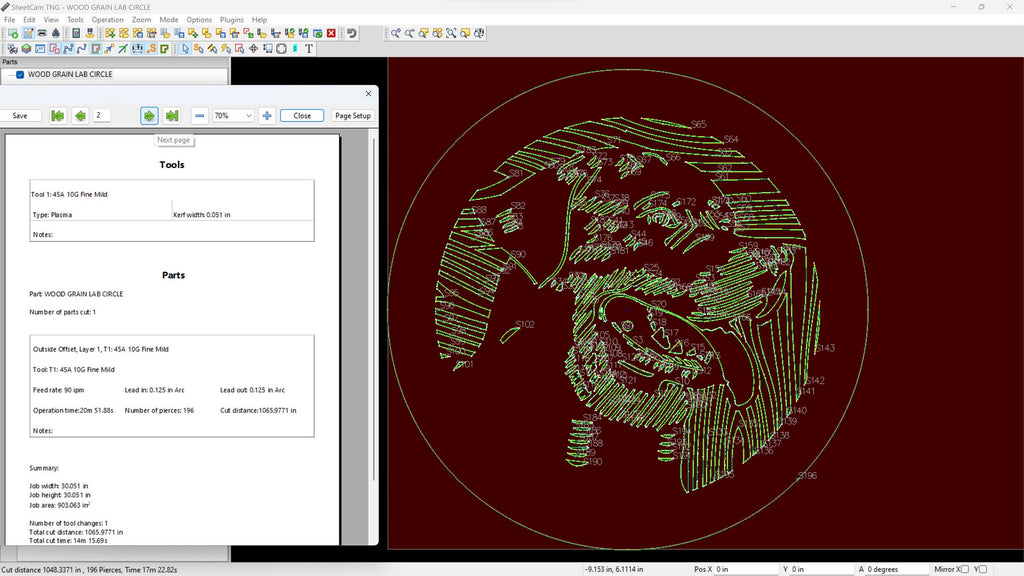Click the preview vertical scrollbar

click(x=374, y=307)
